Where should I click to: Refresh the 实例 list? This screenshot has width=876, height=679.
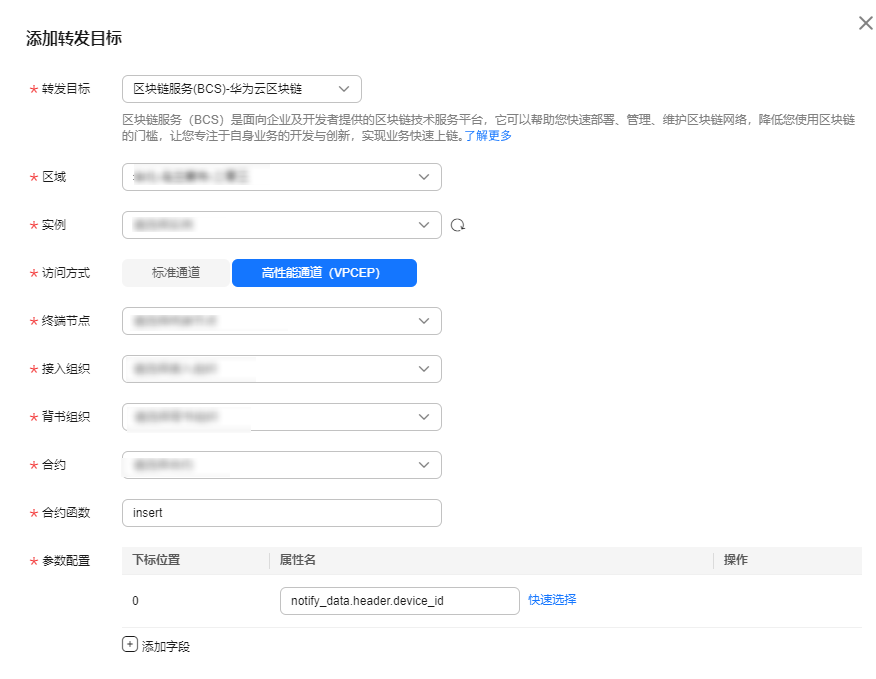tap(458, 225)
